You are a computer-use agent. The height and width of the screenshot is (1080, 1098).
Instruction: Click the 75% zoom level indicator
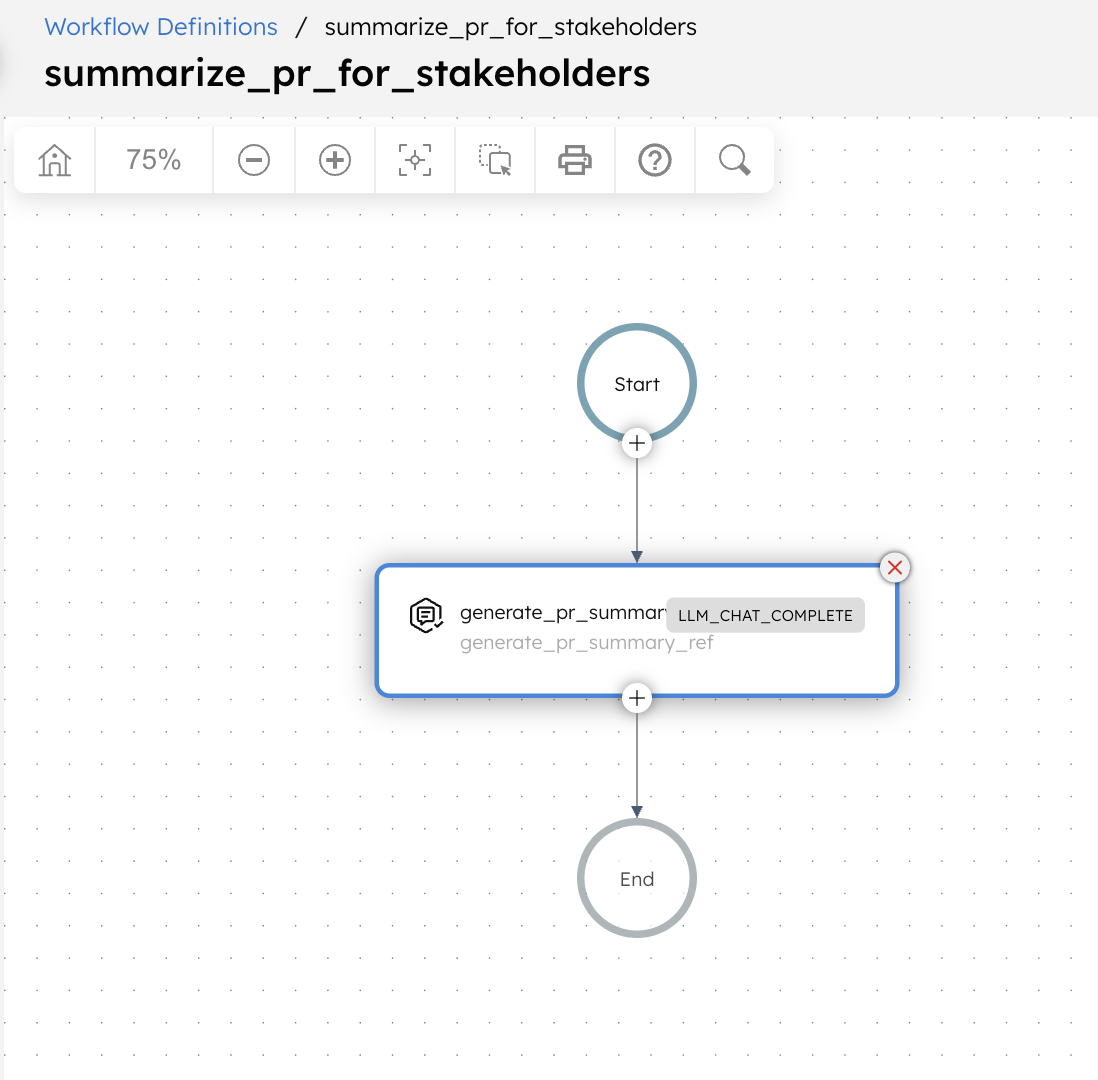[x=153, y=159]
